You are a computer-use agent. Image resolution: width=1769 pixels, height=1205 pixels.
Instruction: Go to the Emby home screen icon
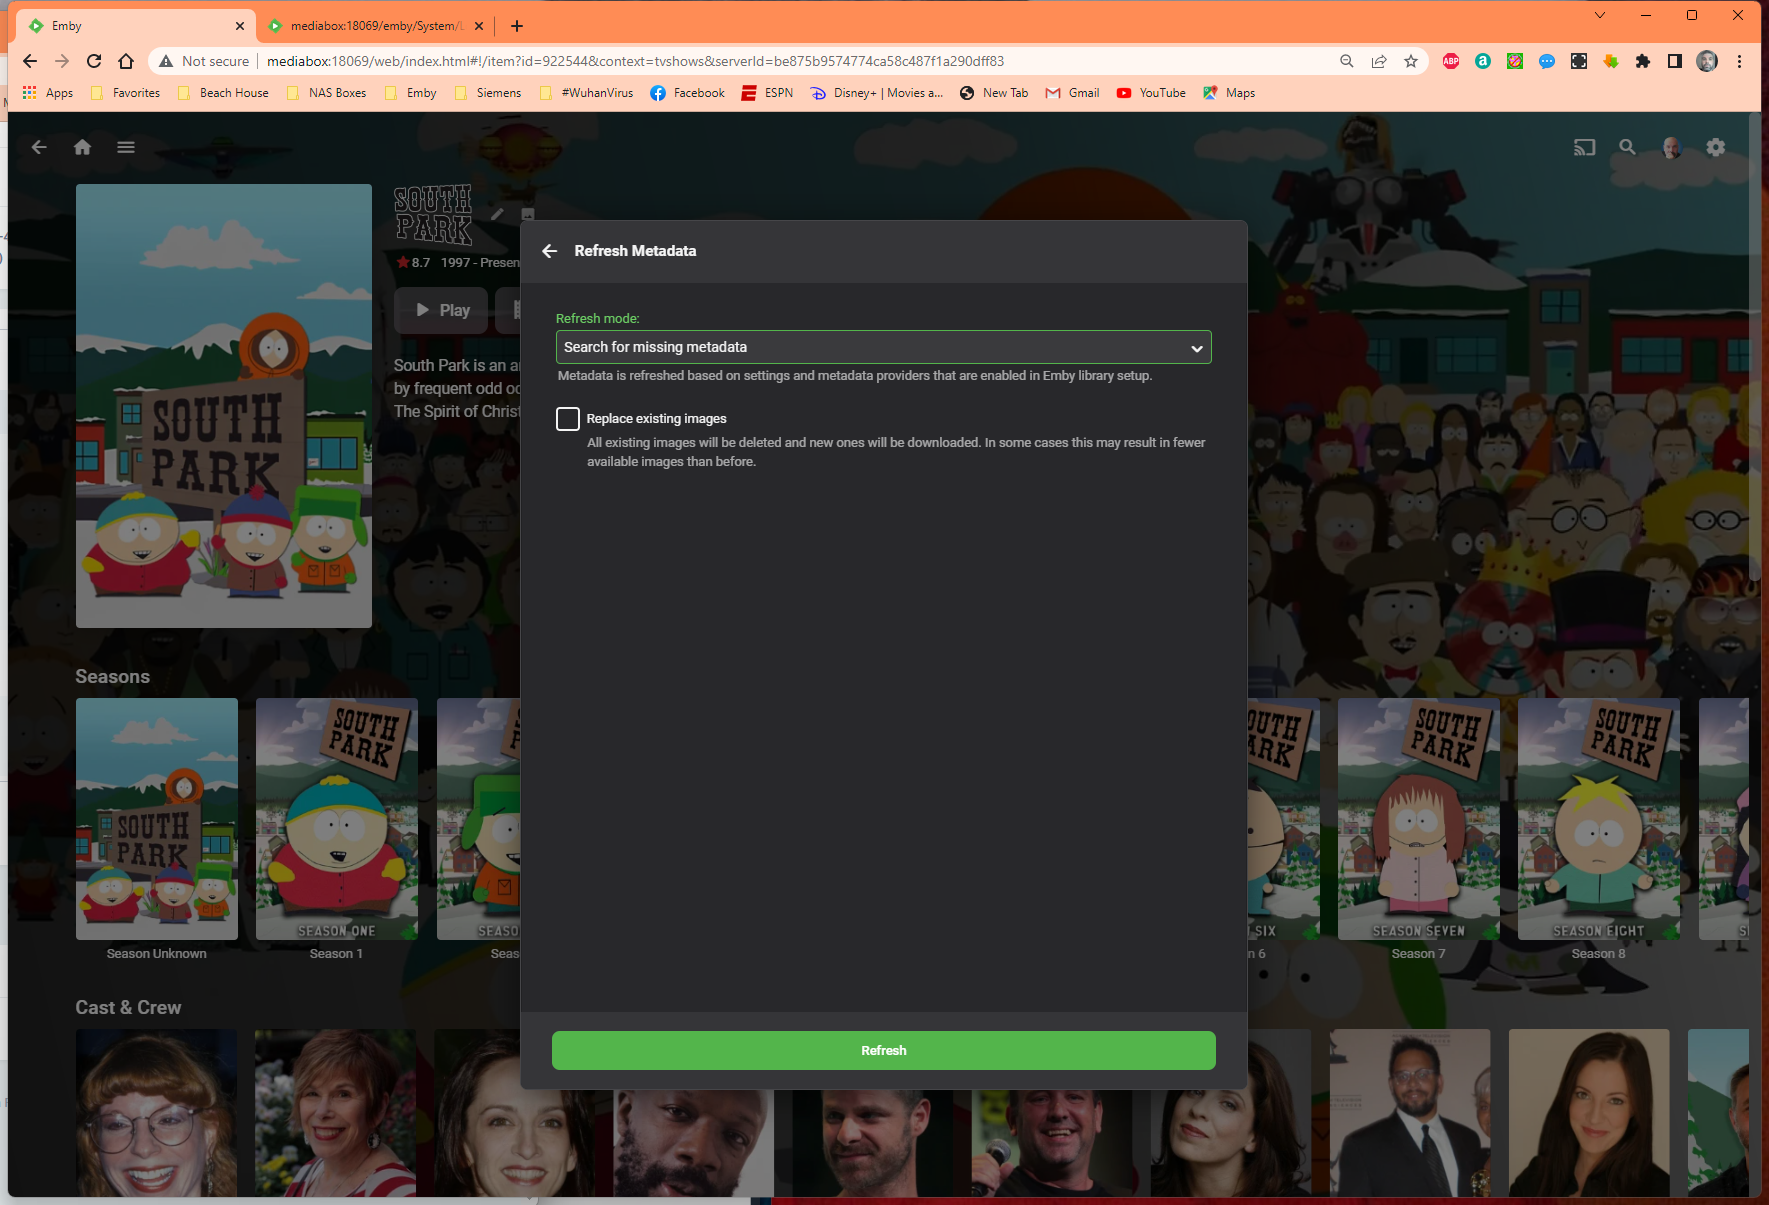click(82, 147)
